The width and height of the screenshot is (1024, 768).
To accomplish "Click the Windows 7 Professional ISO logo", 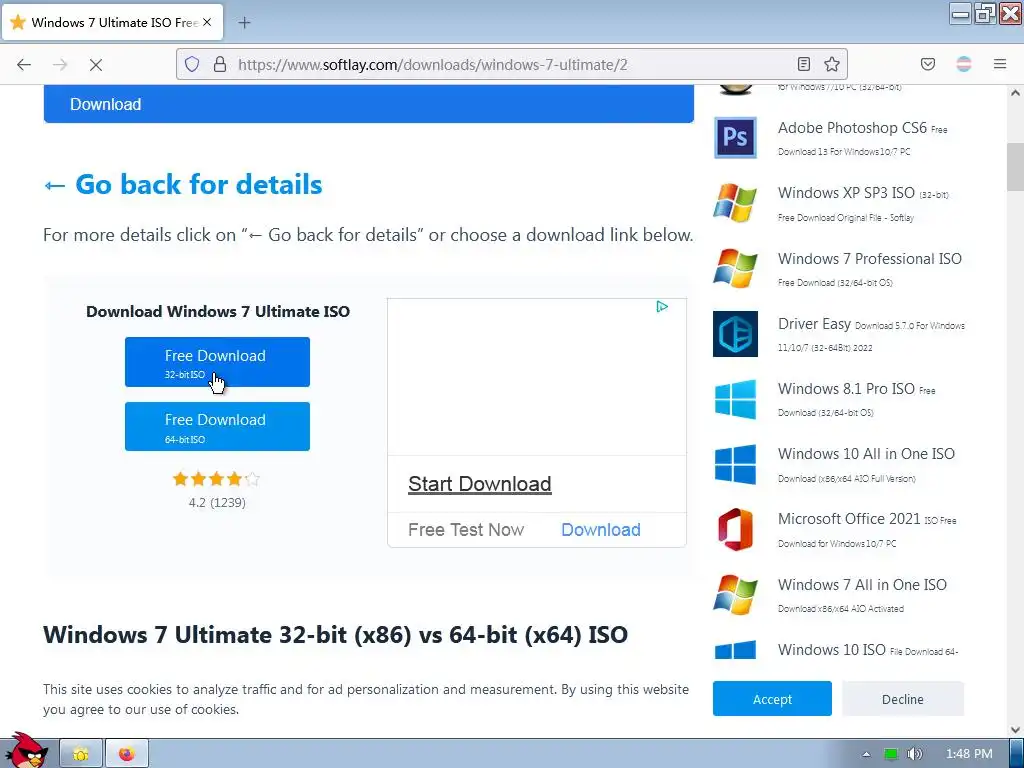I will [x=735, y=268].
